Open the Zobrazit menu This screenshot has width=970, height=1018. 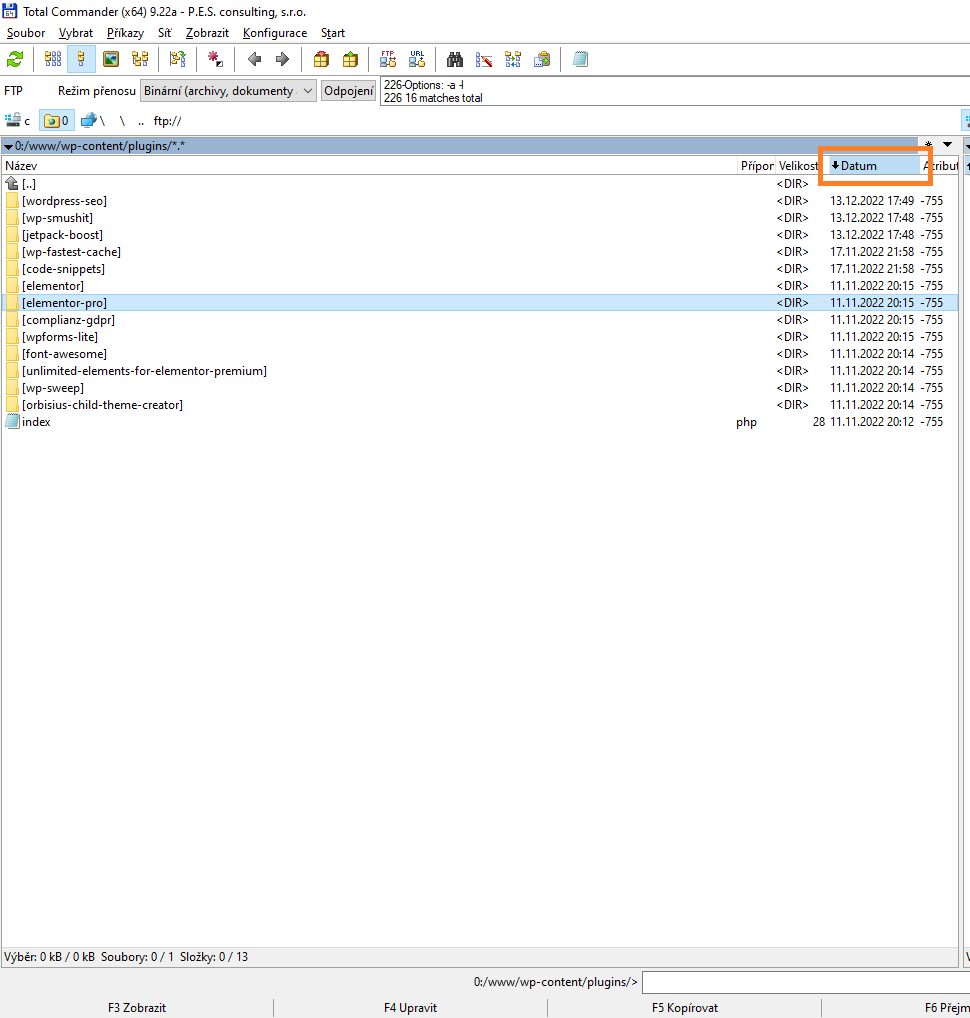[207, 33]
